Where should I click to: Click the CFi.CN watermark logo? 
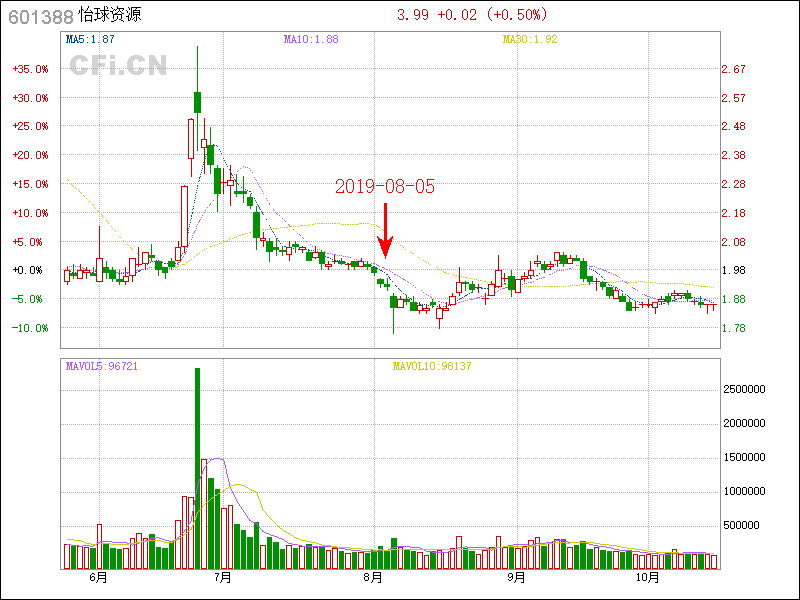[x=118, y=66]
